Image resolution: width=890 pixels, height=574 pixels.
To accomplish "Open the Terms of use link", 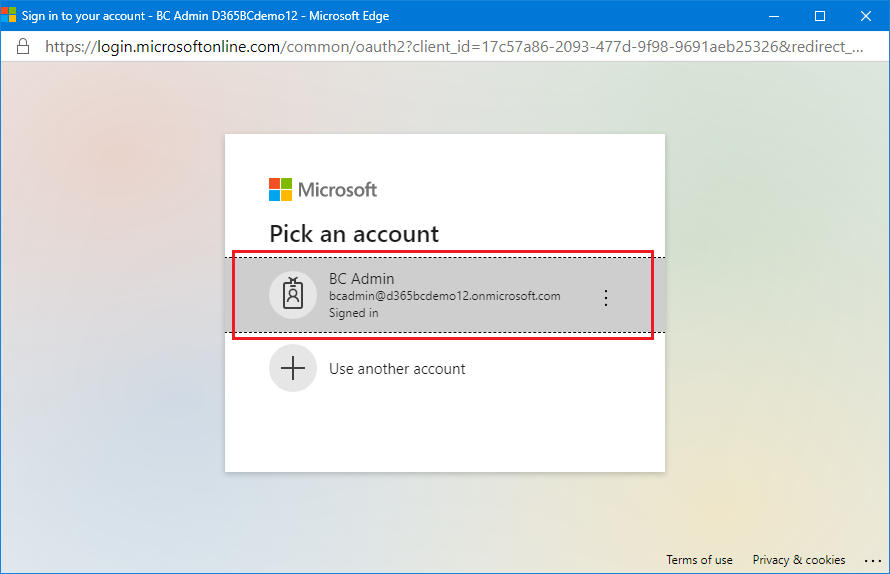I will [x=699, y=560].
